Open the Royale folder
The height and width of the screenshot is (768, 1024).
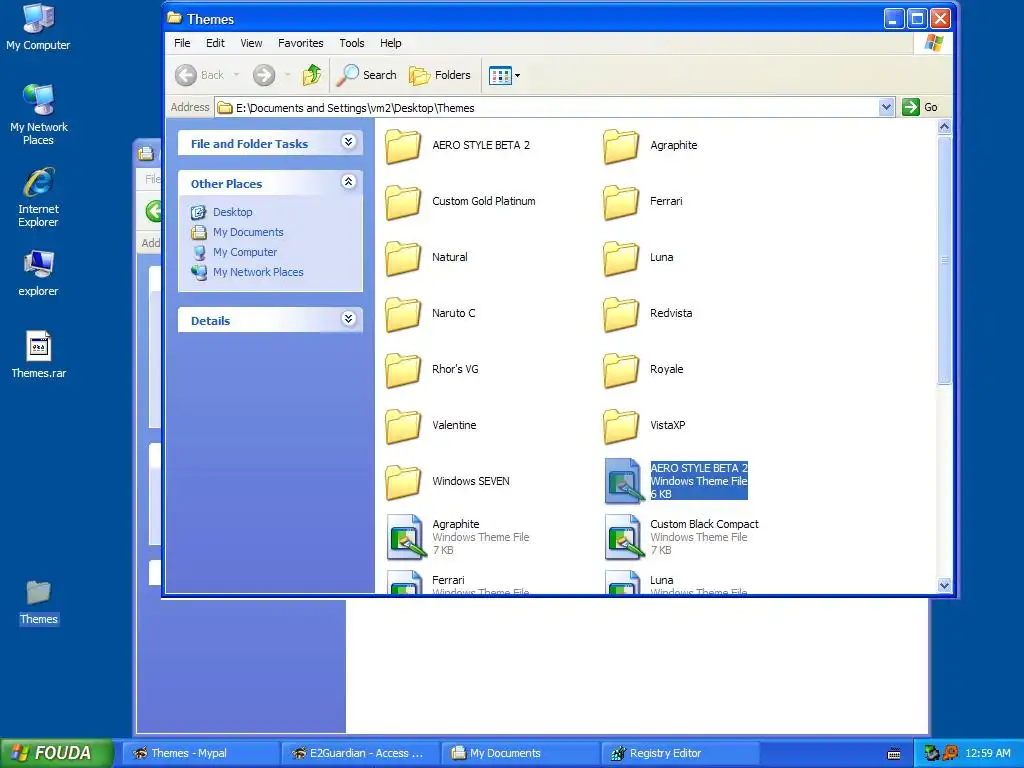(x=643, y=370)
